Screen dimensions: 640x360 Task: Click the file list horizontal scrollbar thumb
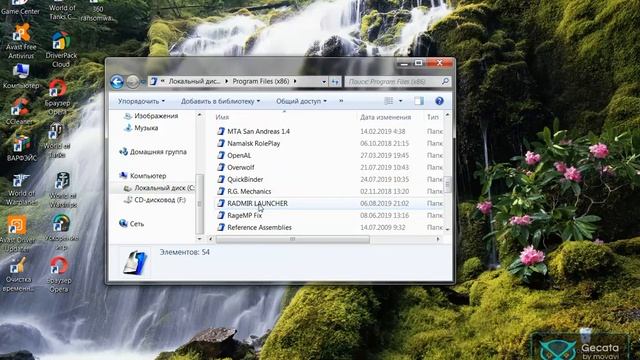(x=293, y=240)
